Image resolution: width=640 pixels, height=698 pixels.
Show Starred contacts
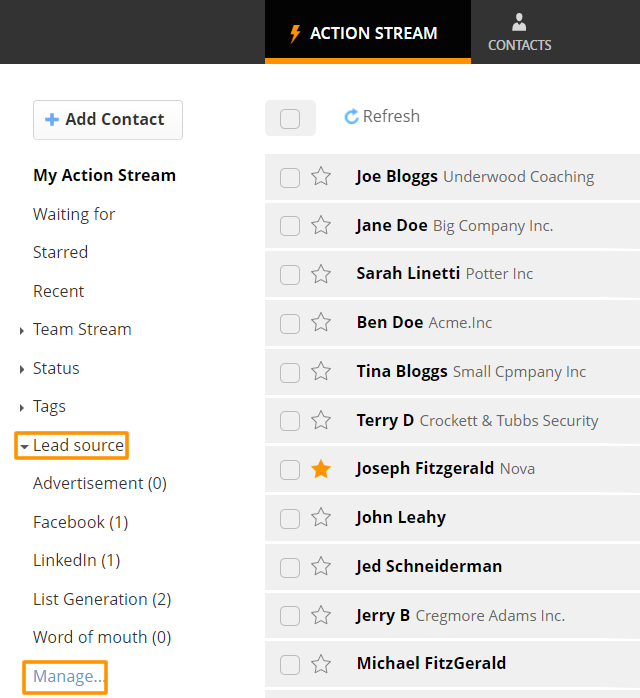click(x=61, y=252)
